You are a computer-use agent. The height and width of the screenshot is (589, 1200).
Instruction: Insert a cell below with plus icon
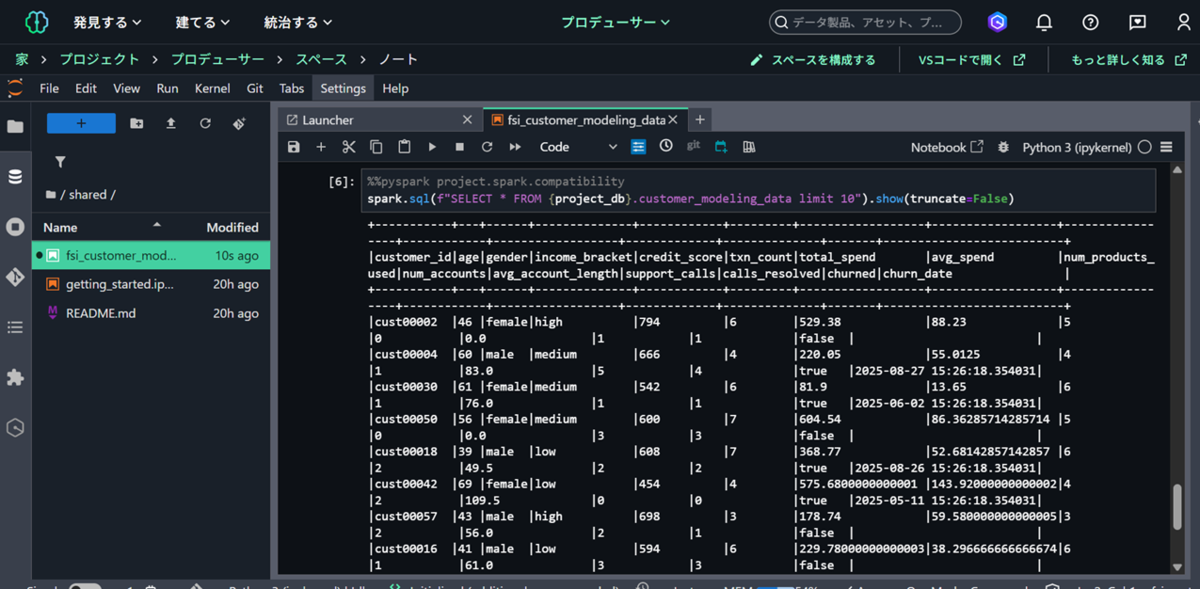coord(321,147)
